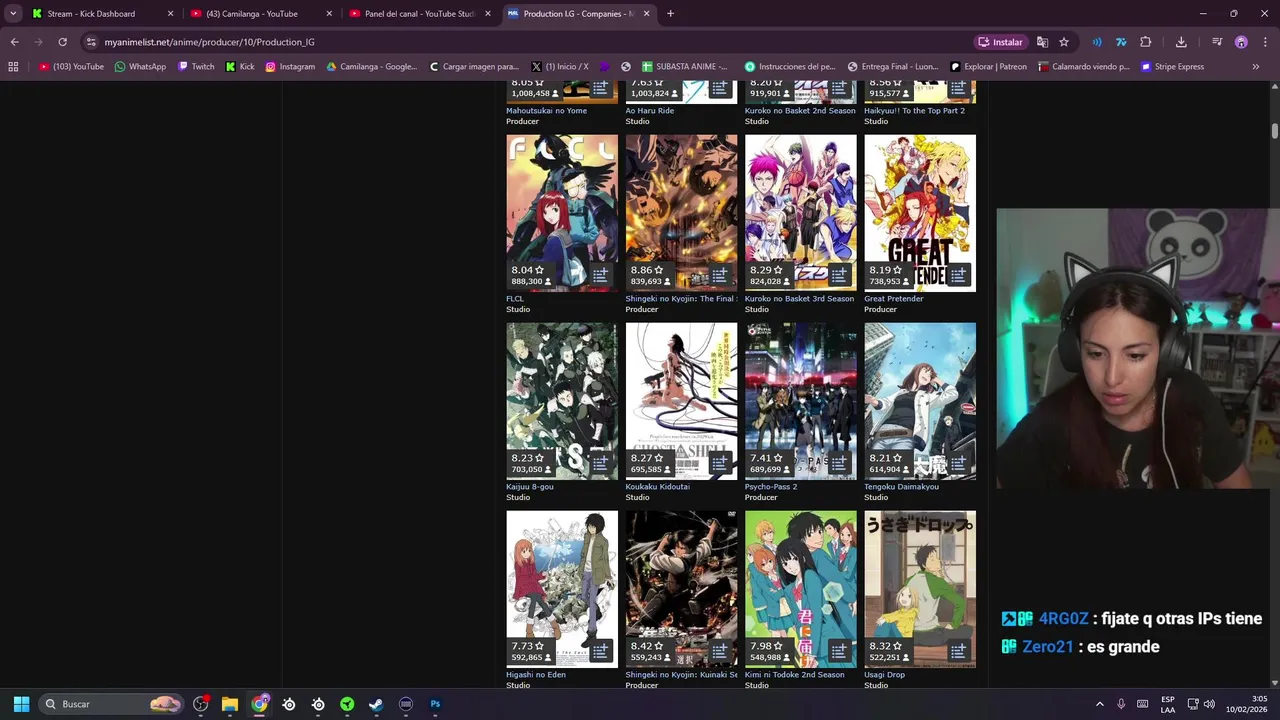The width and height of the screenshot is (1280, 720).
Task: Open File Explorer from the taskbar
Action: 230,704
